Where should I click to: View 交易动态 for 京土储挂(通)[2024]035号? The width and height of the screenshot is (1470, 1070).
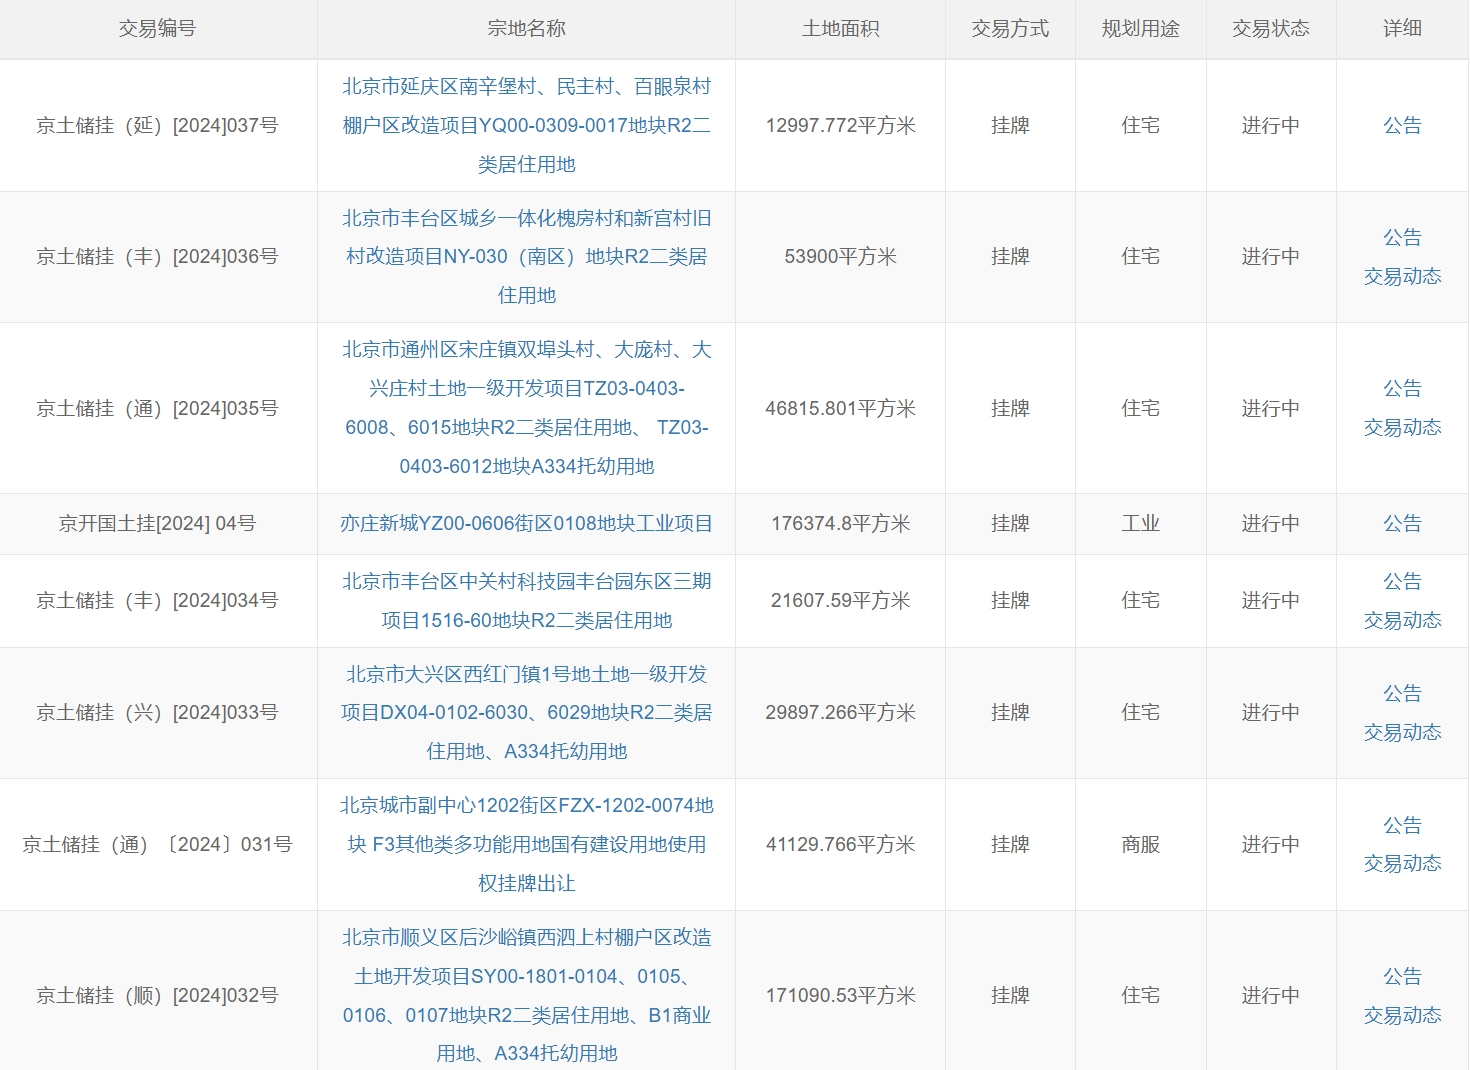tap(1402, 428)
